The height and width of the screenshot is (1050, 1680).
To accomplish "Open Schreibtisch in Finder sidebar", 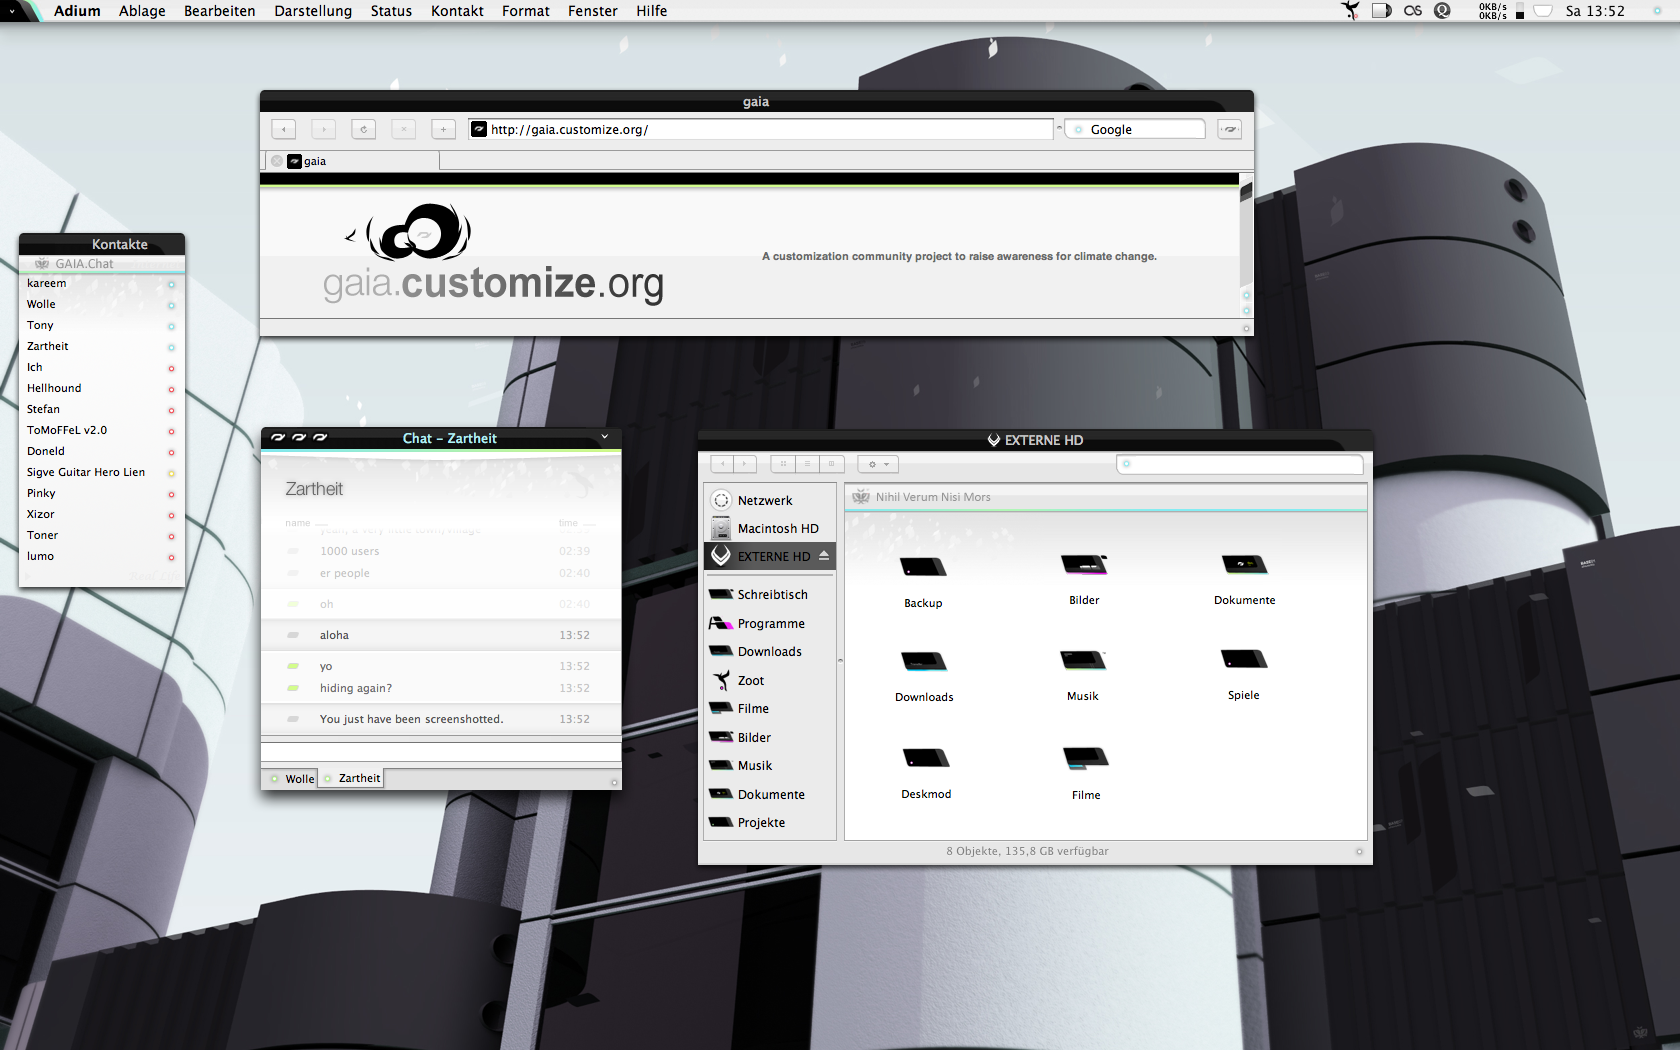I will coord(770,594).
